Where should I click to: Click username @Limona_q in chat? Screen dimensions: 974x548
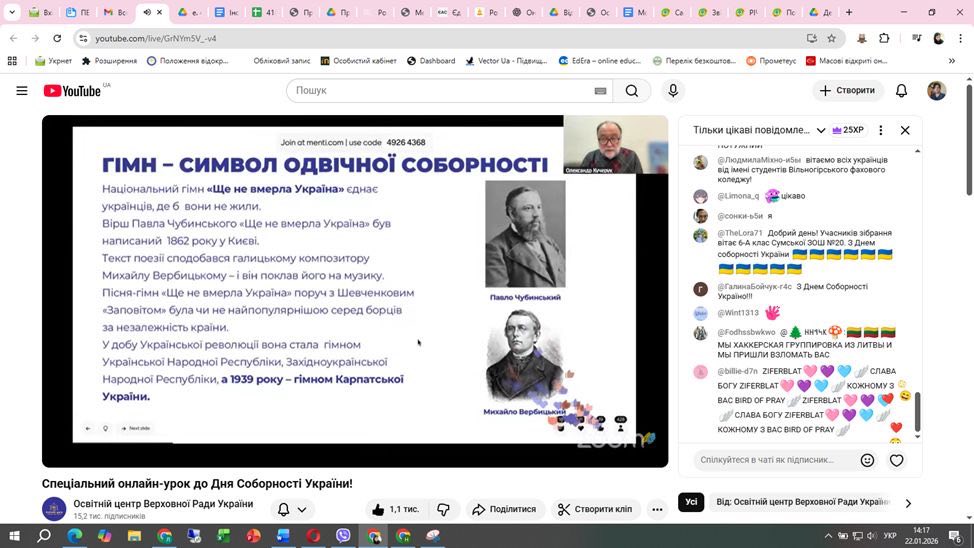(738, 196)
